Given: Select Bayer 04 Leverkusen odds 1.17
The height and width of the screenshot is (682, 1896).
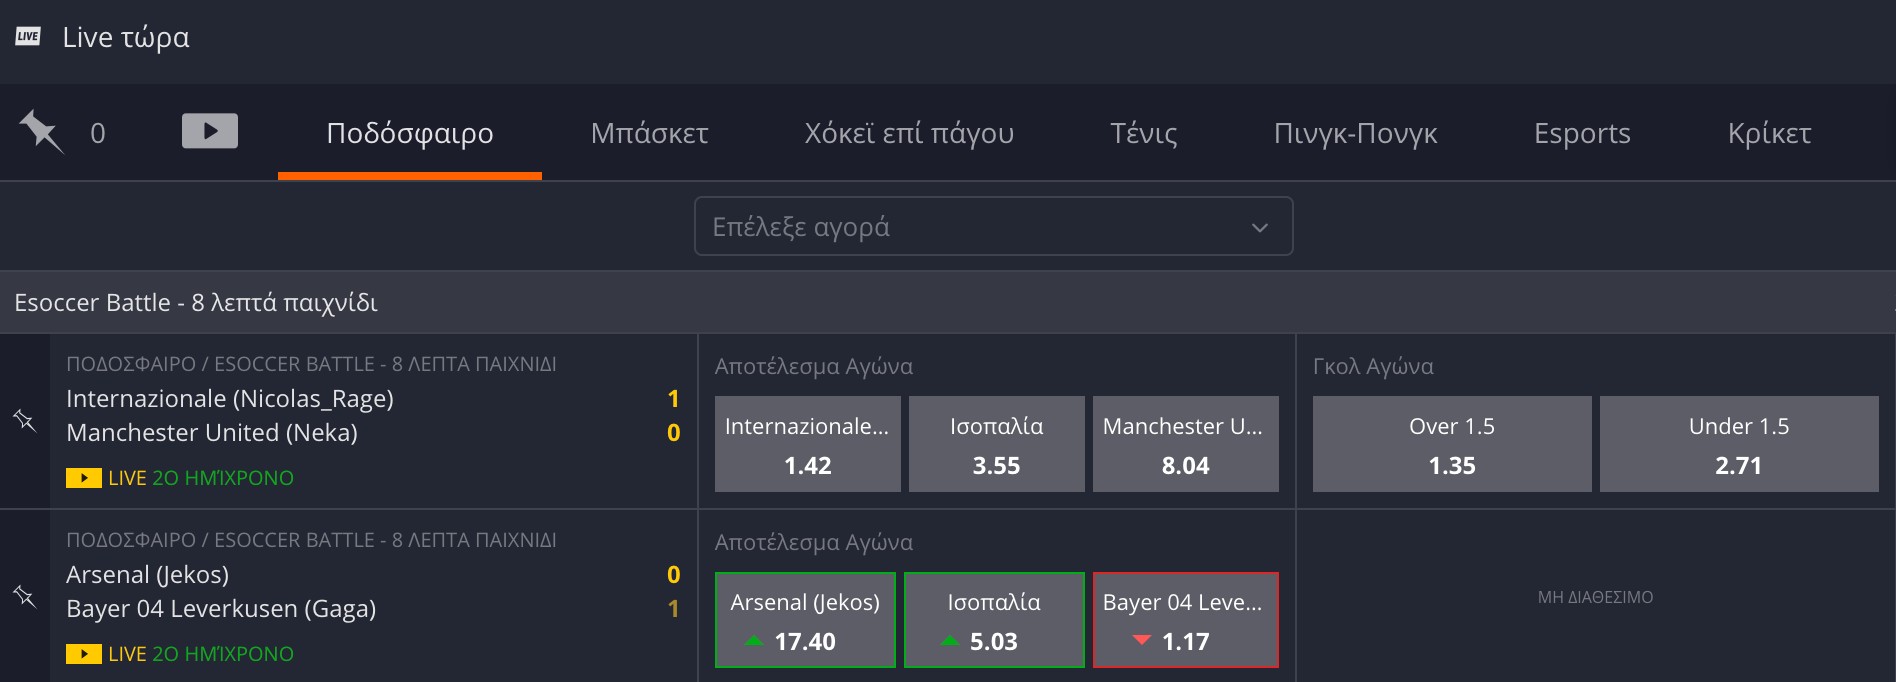Looking at the screenshot, I should coord(1185,620).
